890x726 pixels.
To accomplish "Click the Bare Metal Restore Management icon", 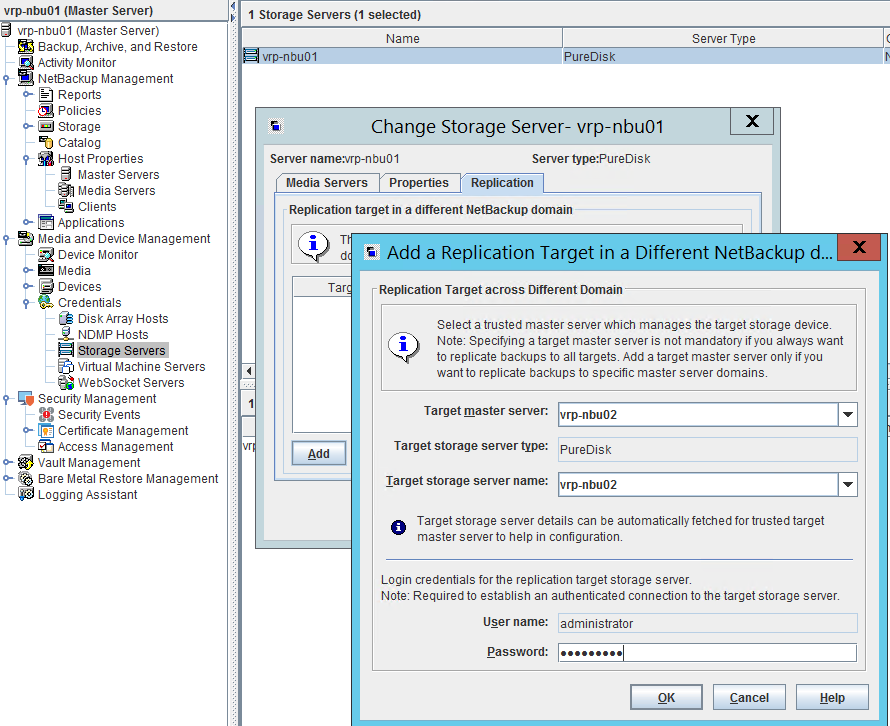I will pyautogui.click(x=26, y=479).
